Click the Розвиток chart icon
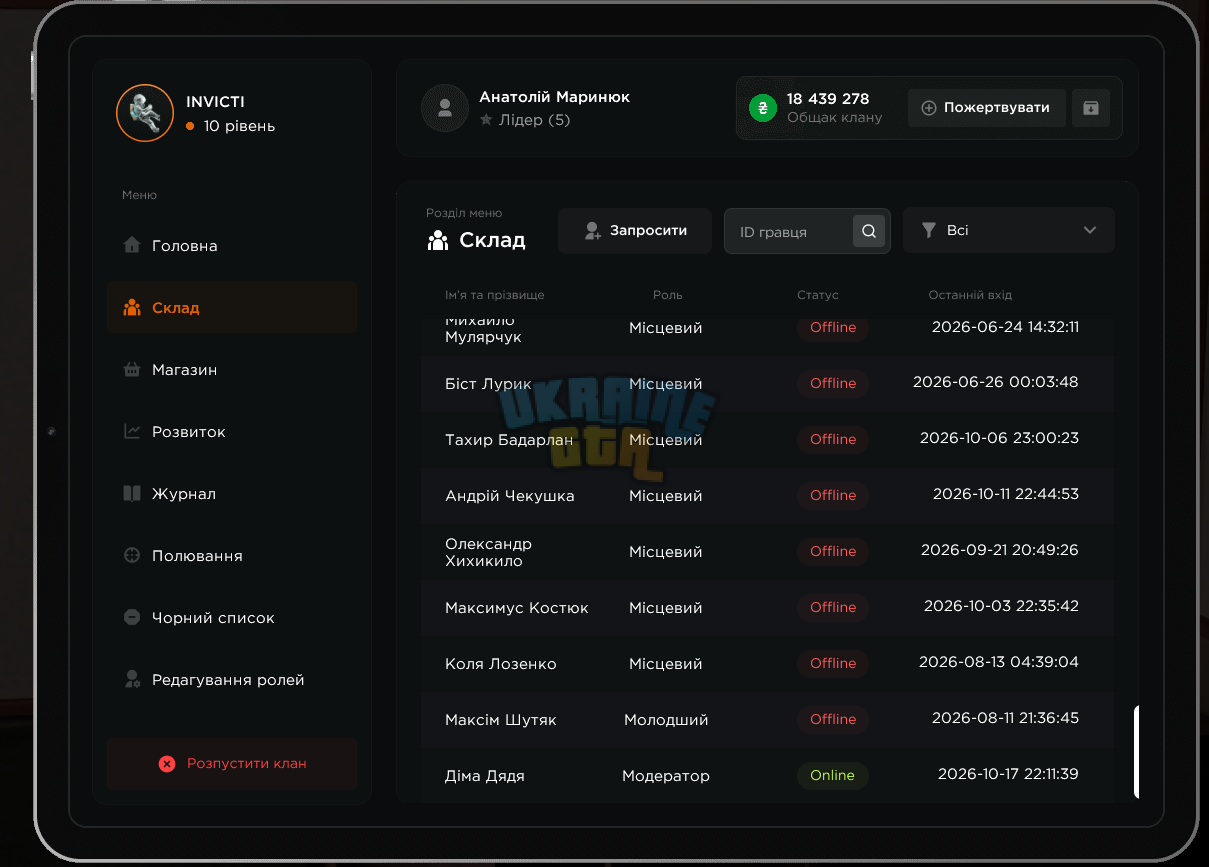Screen dimensions: 1209x867 (131, 431)
